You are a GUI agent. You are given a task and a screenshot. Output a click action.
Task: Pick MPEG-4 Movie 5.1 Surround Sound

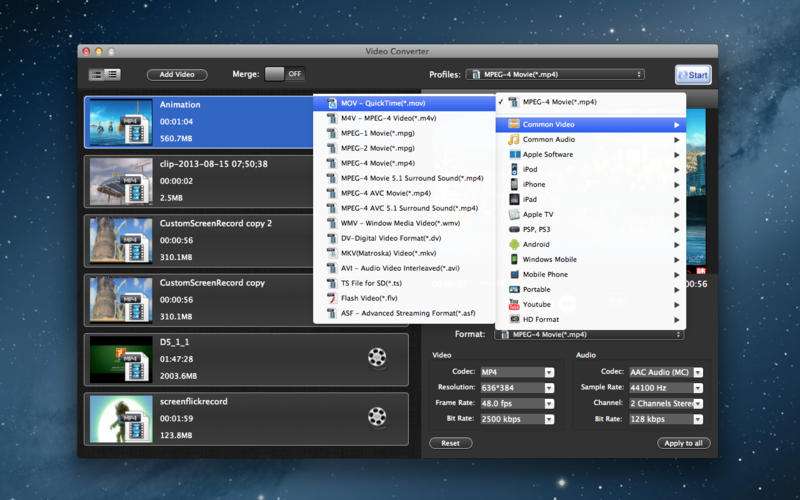click(404, 178)
